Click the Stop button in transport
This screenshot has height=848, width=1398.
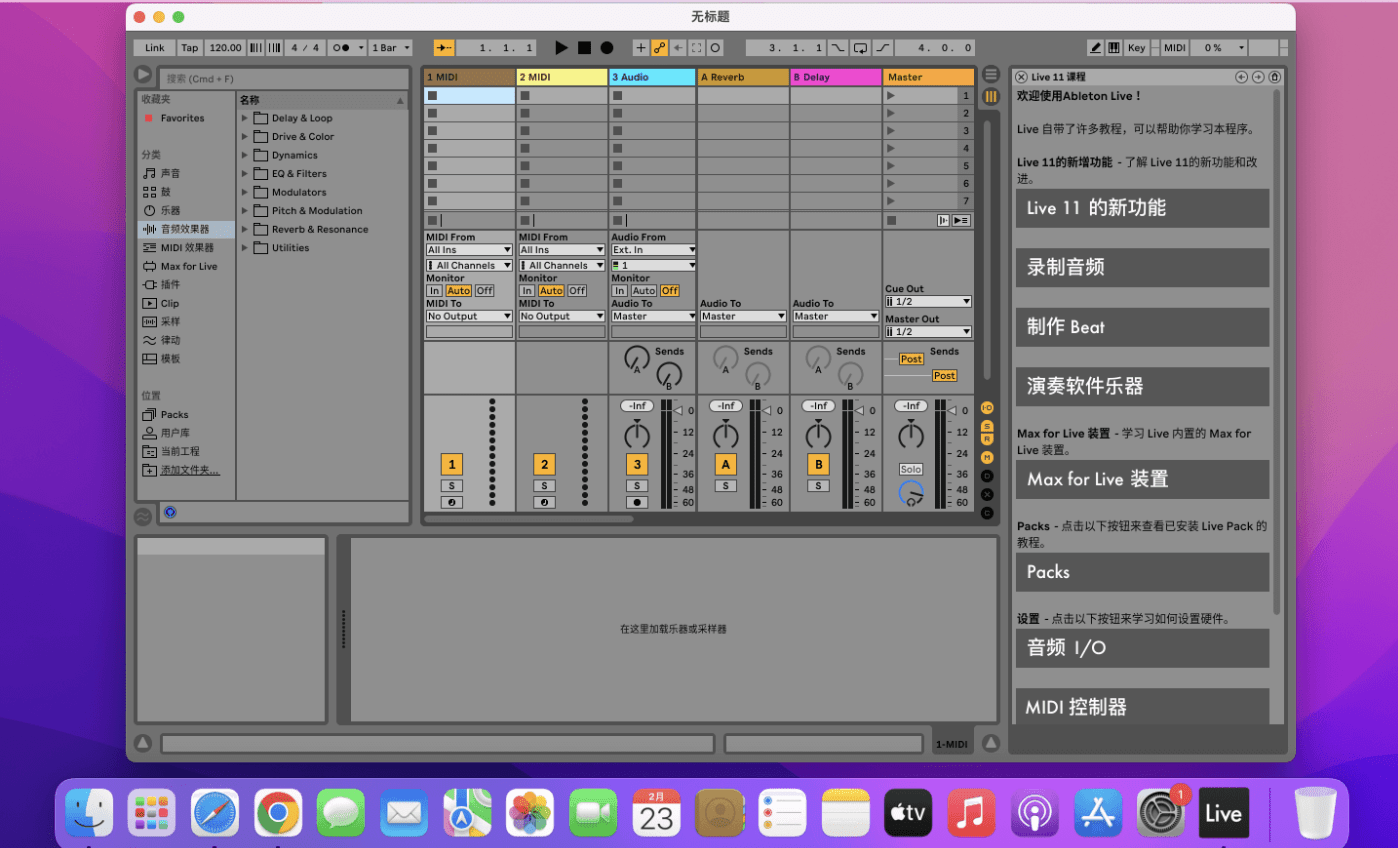(584, 48)
